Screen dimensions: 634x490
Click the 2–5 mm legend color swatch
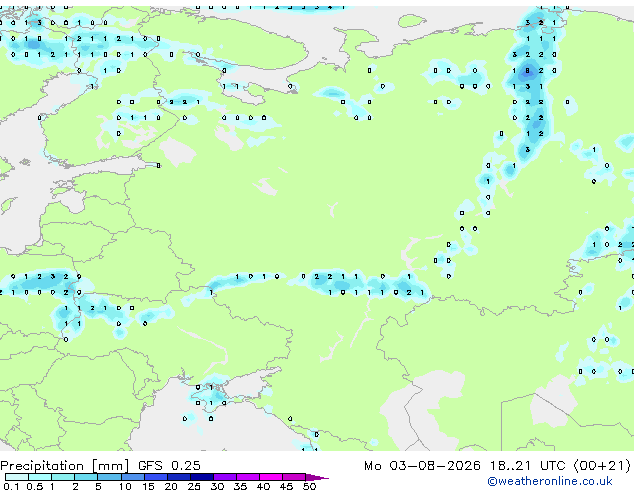[86, 477]
